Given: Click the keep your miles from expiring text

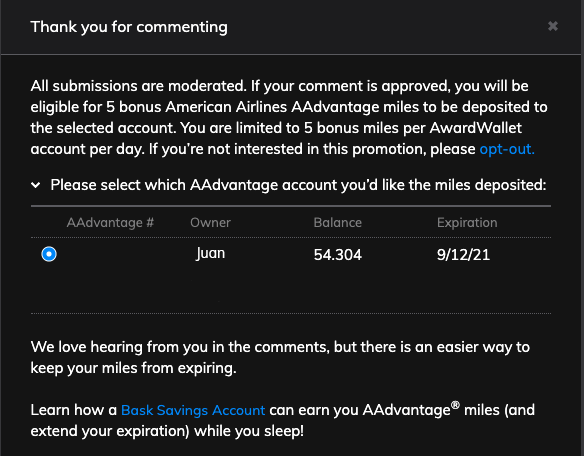Looking at the screenshot, I should [x=133, y=368].
